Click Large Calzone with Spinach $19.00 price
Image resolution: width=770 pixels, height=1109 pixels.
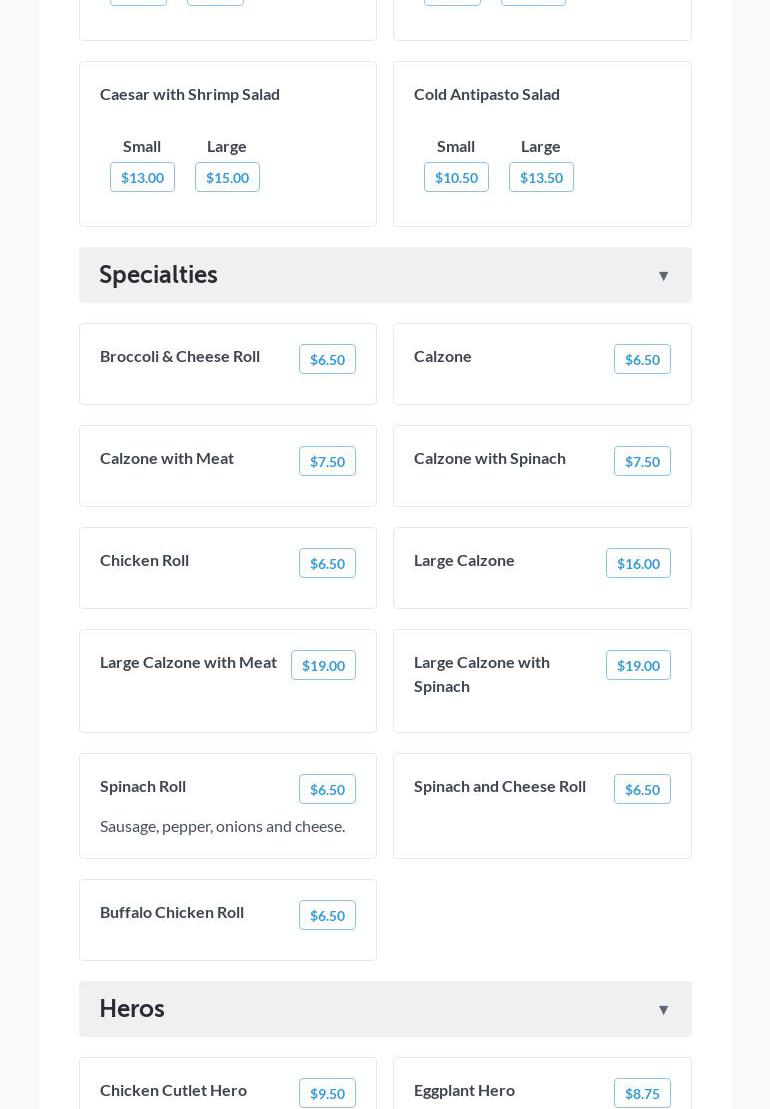pyautogui.click(x=638, y=665)
